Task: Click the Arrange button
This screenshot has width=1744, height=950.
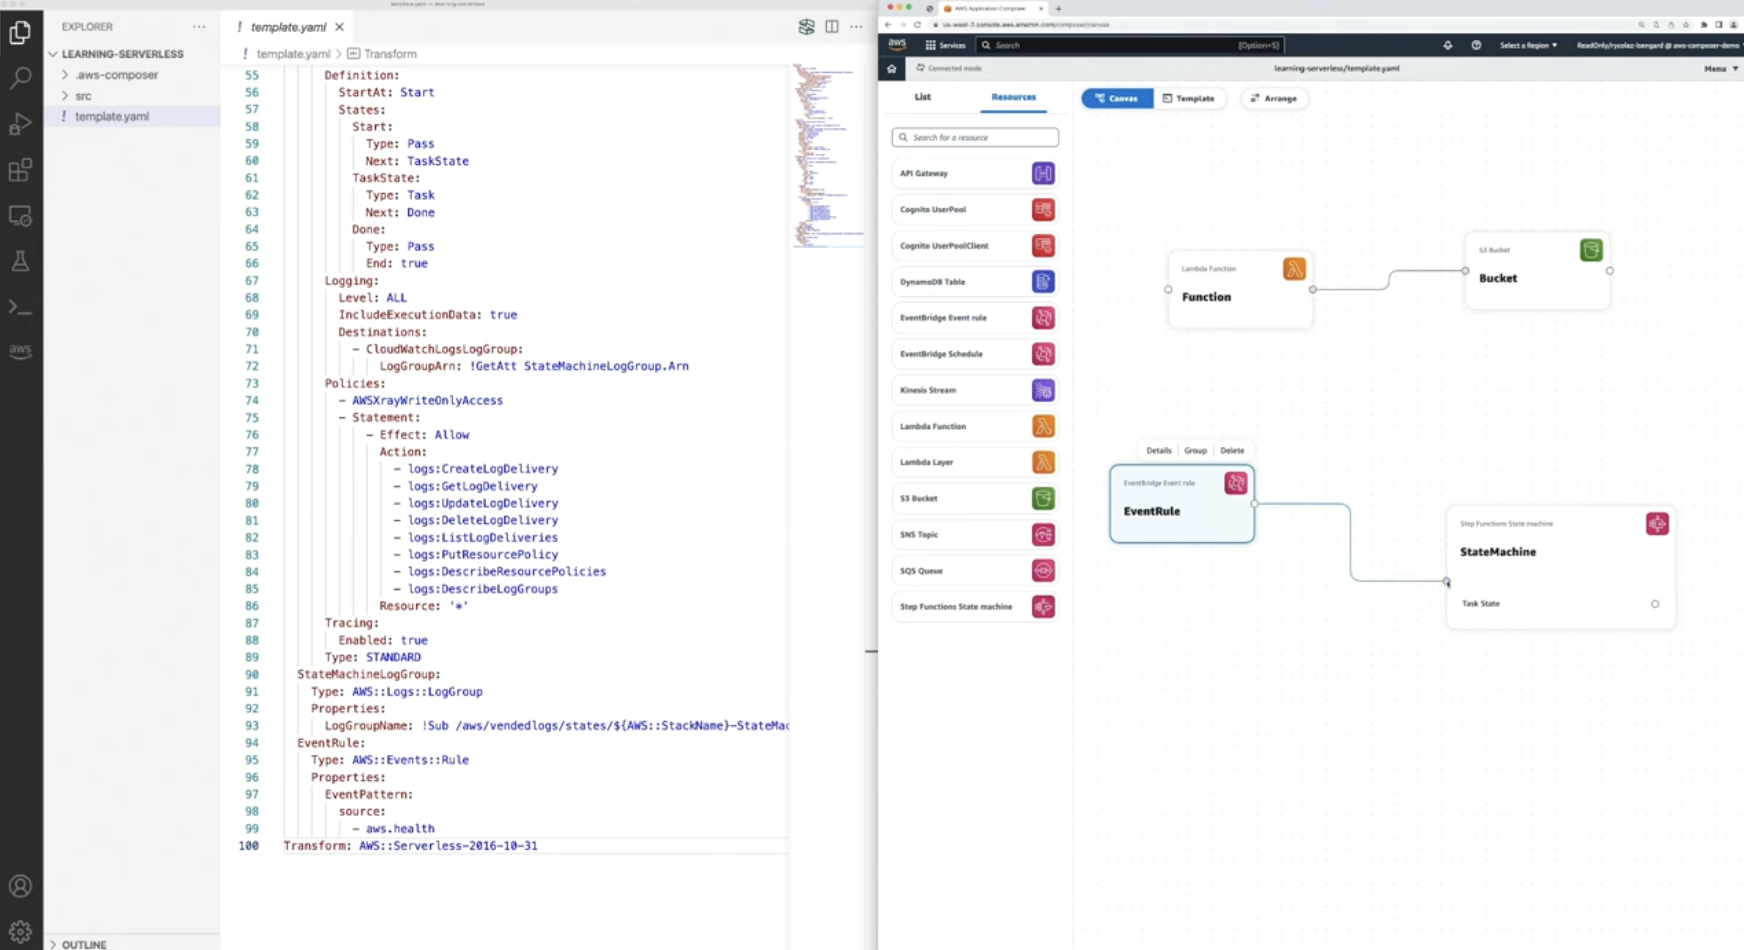Action: tap(1274, 98)
